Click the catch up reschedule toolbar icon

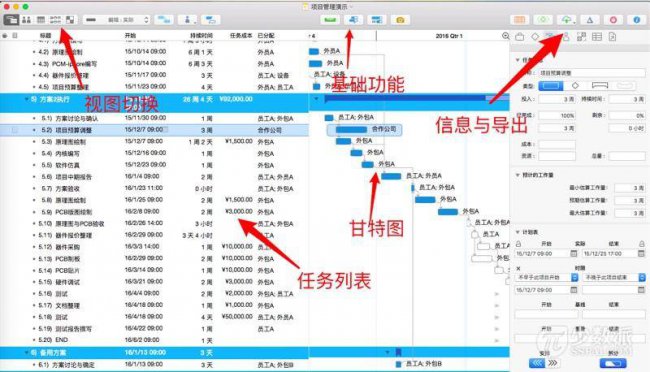pos(353,19)
